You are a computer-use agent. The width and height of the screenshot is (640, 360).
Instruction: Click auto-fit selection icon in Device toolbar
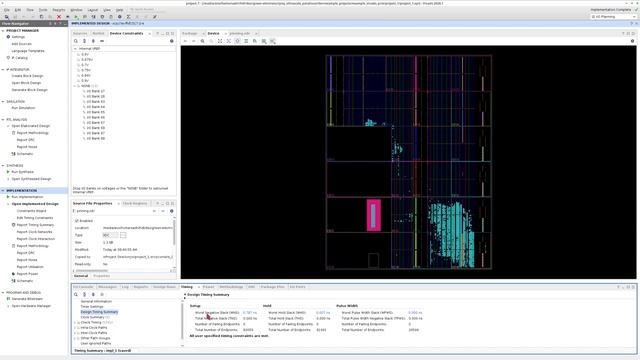[x=238, y=41]
